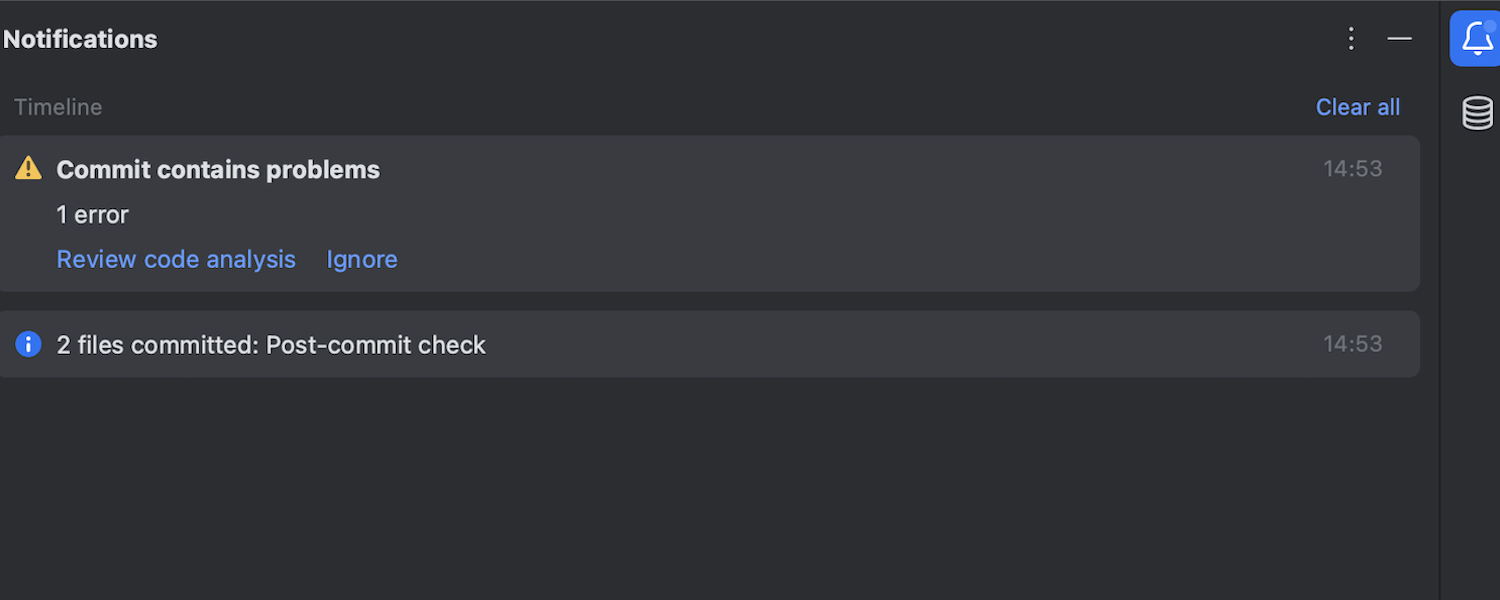
Task: Open the Notifications bell tool window
Action: (1476, 40)
